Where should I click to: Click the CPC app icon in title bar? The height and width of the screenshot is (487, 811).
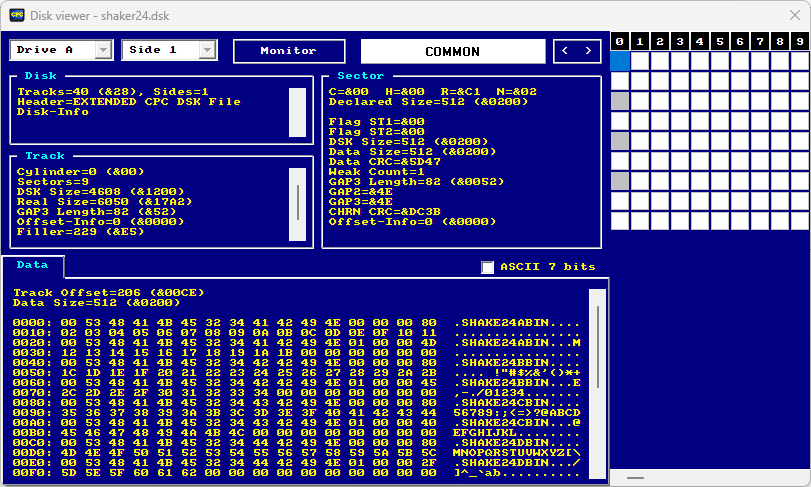coord(17,15)
